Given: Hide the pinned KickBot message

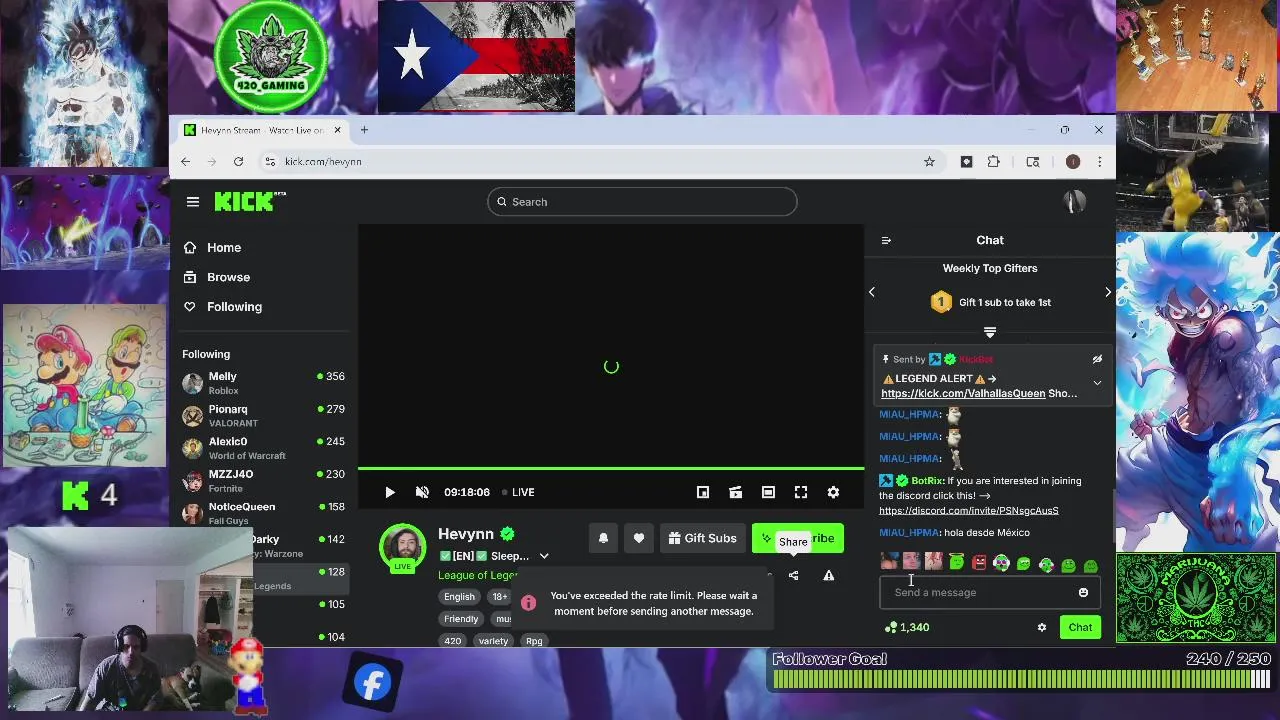Looking at the screenshot, I should tap(1097, 359).
